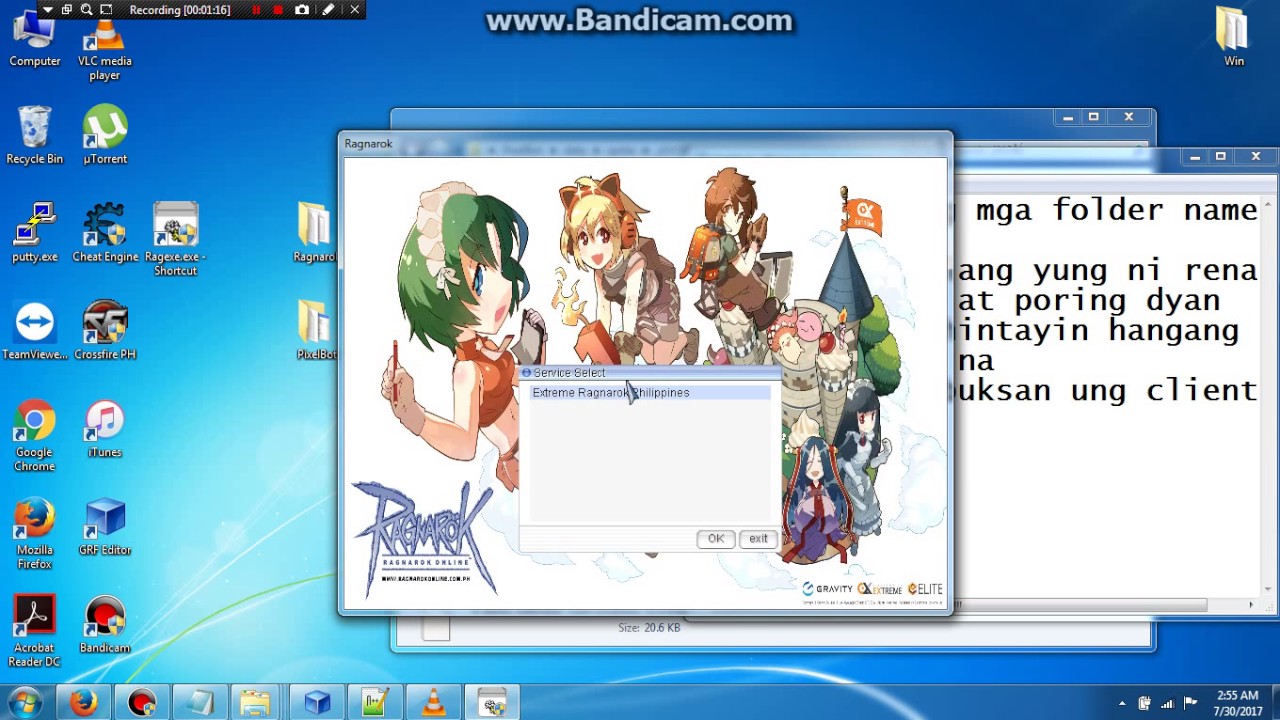Take a Bandicam screenshot with camera icon

(x=302, y=10)
